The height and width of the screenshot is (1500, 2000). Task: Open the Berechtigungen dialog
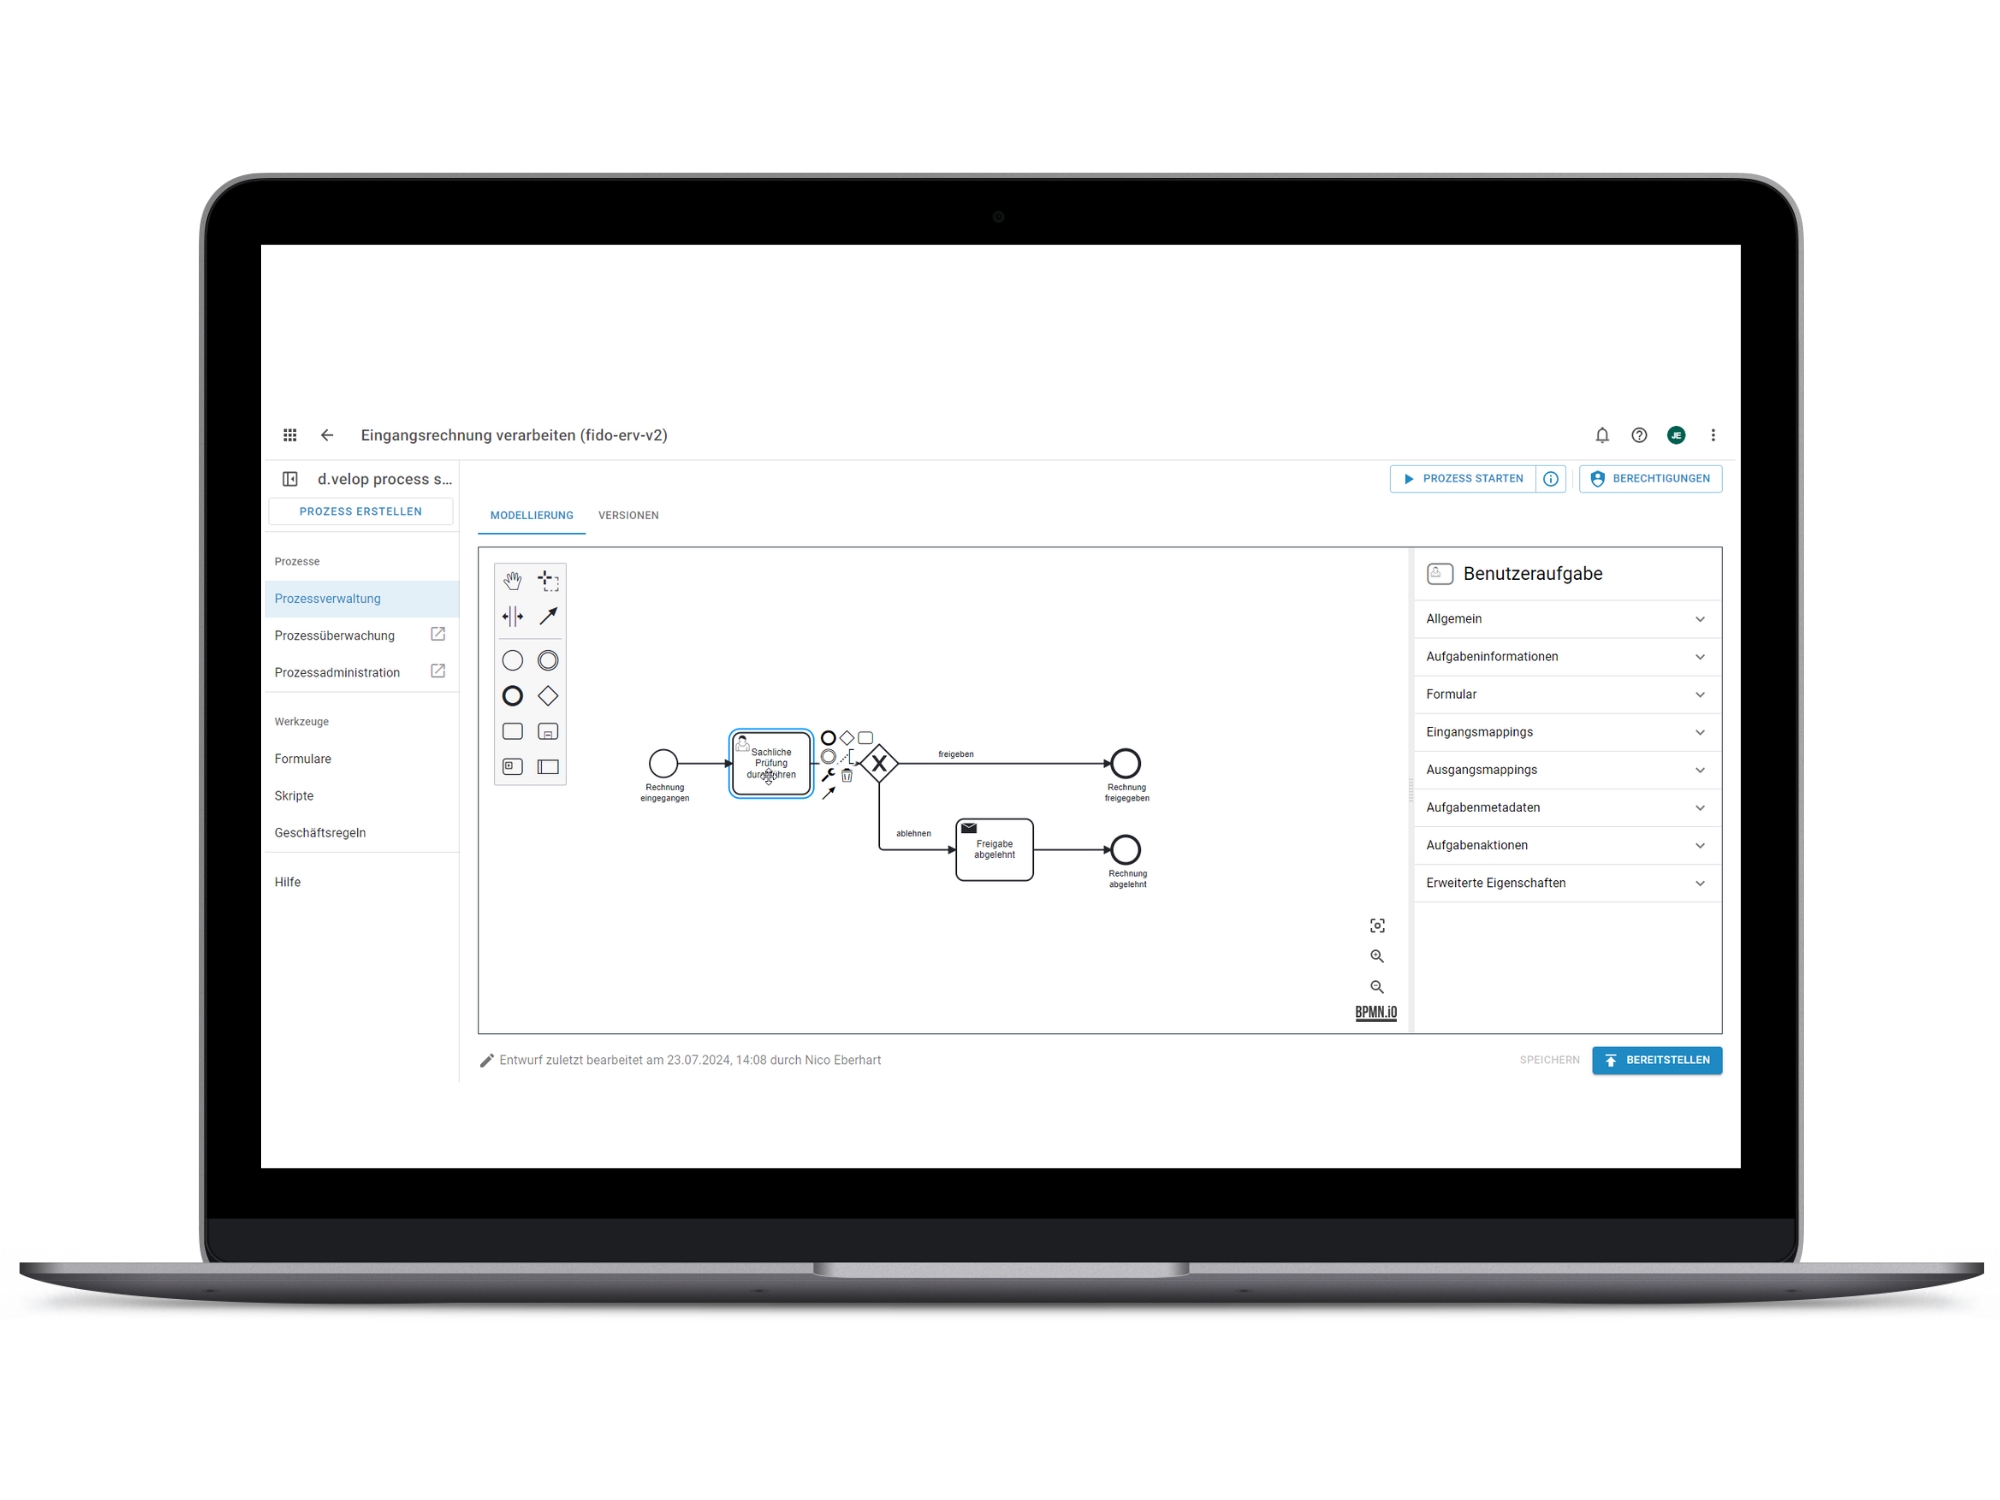pyautogui.click(x=1650, y=479)
